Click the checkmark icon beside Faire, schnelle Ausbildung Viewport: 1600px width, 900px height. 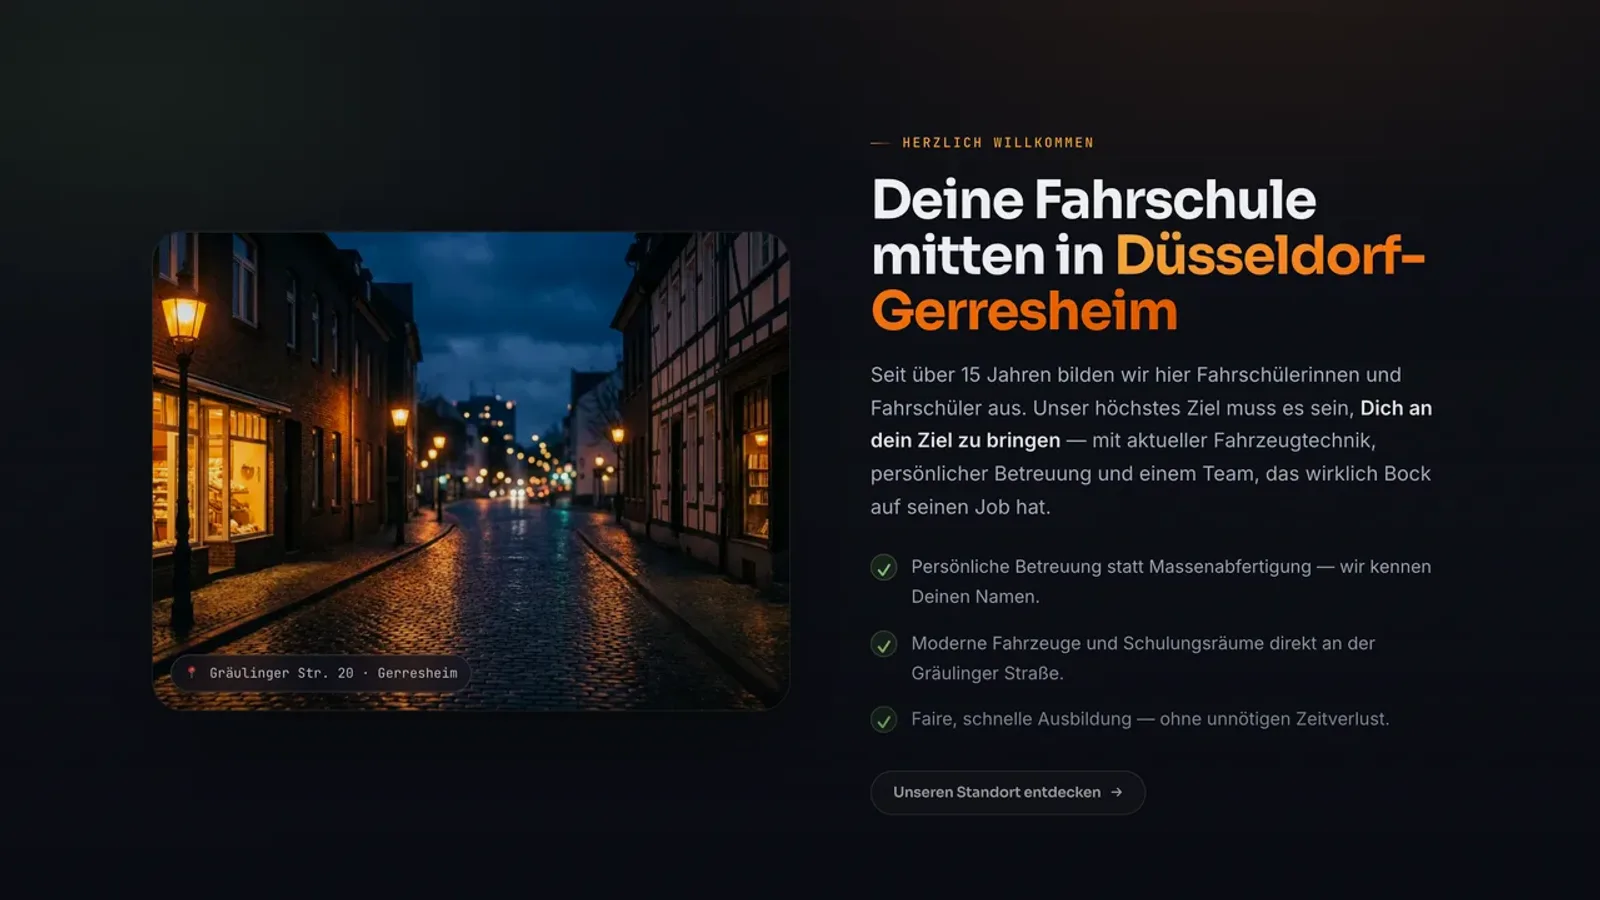[883, 720]
